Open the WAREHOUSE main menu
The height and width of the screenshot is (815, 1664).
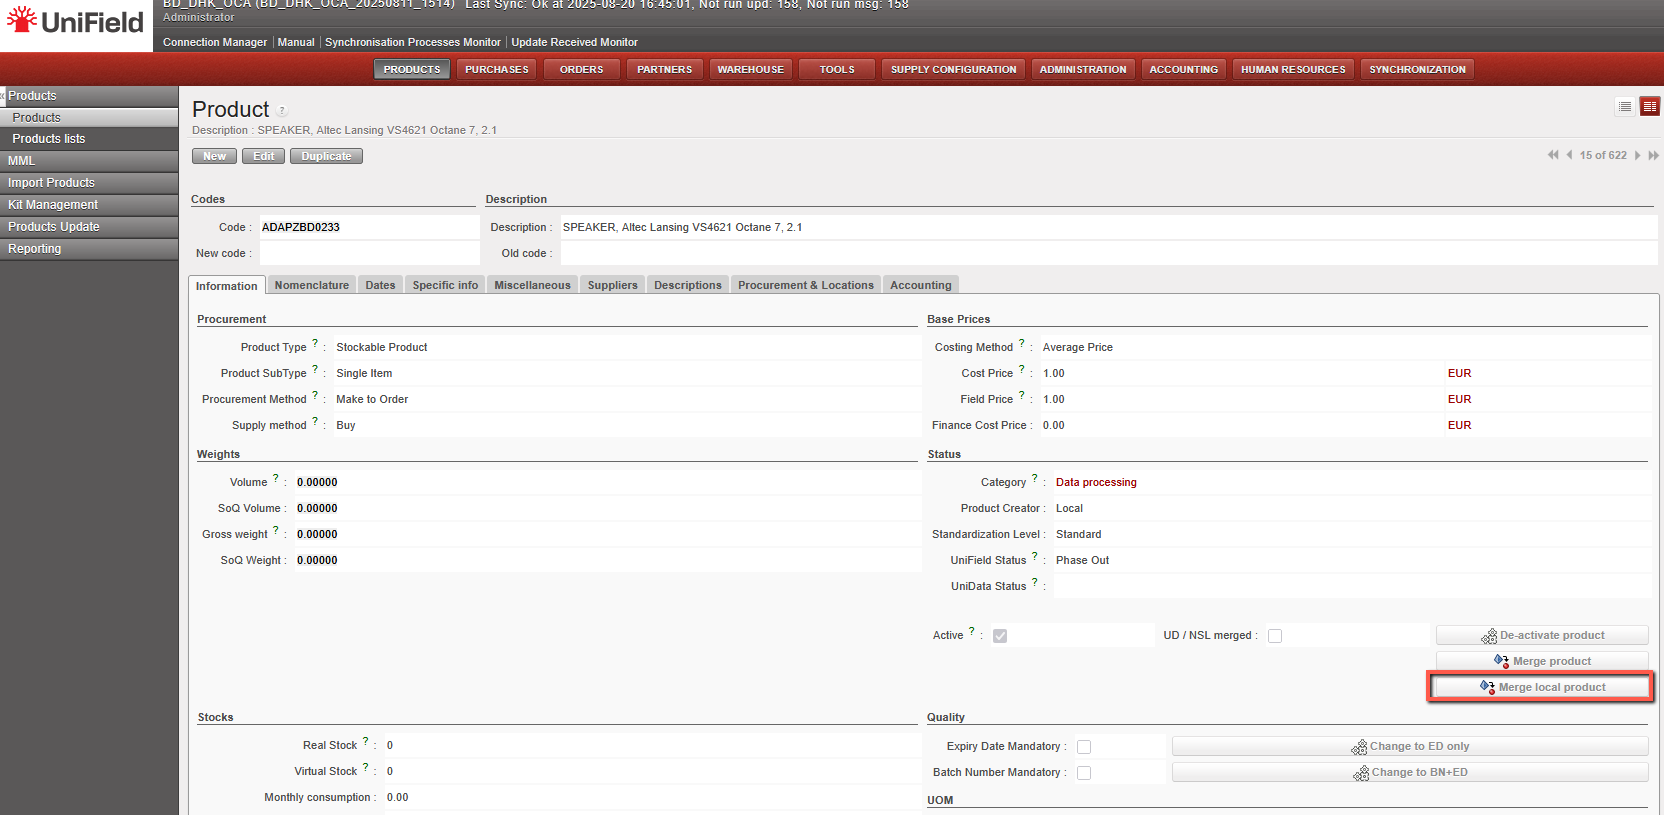[750, 69]
